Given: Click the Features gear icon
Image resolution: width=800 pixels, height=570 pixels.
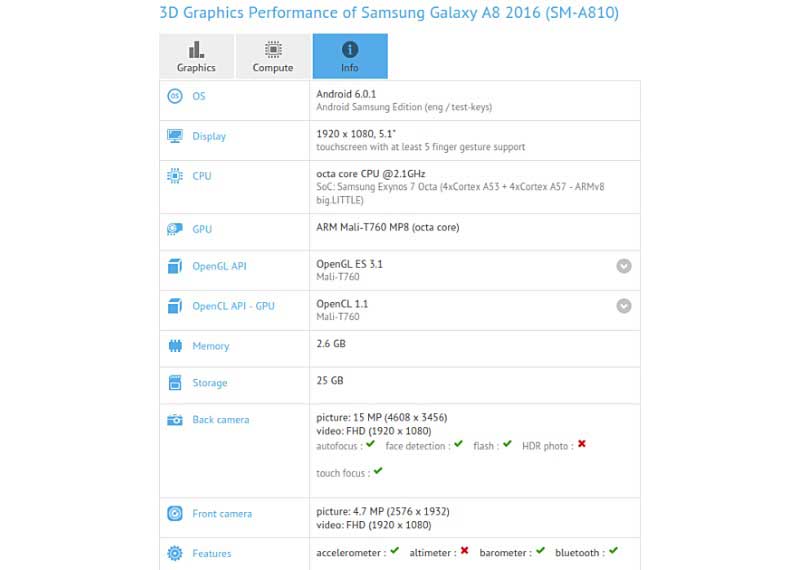Looking at the screenshot, I should click(175, 553).
